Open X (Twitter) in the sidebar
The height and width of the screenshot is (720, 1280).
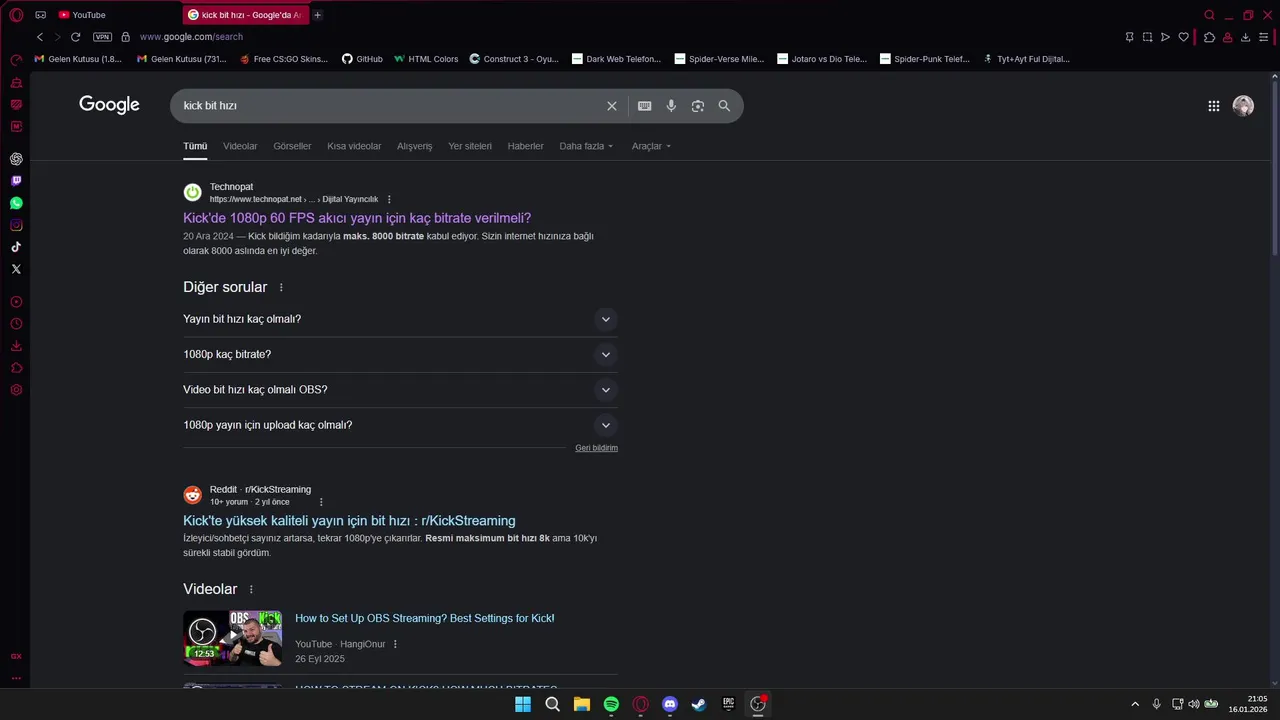[16, 269]
